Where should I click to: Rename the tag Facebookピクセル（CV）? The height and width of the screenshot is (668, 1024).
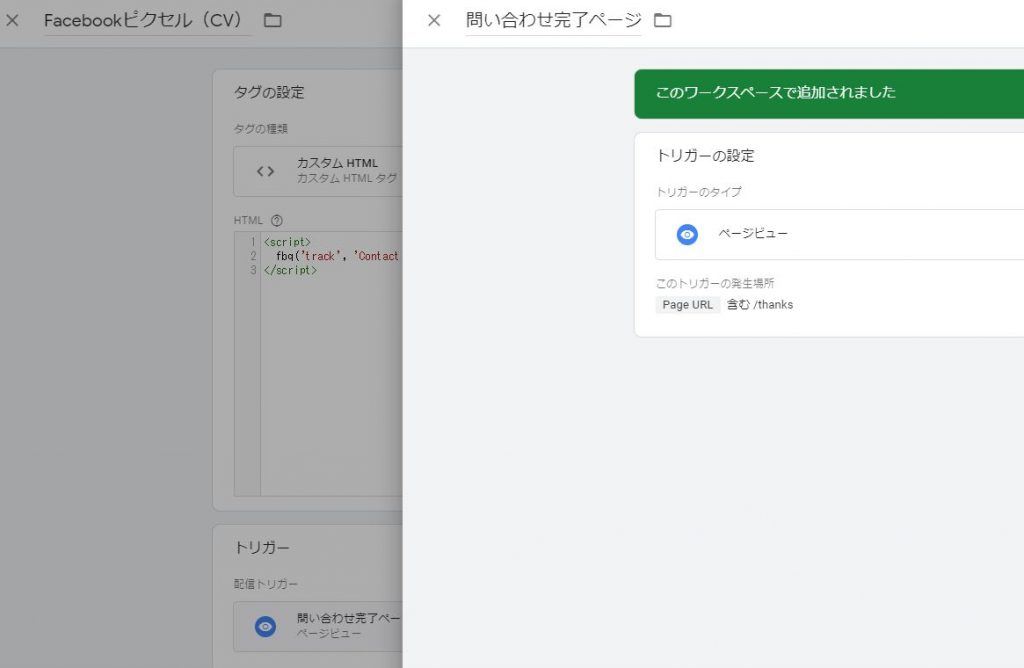(x=145, y=19)
